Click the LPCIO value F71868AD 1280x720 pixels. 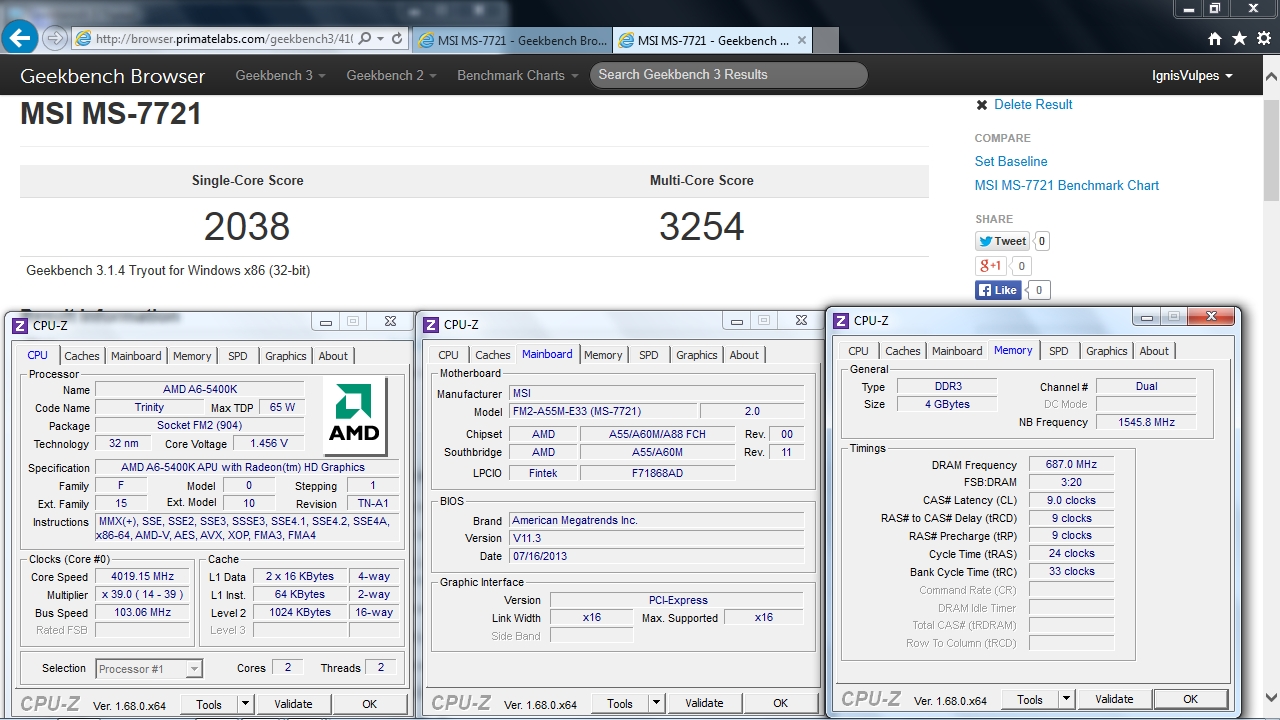point(657,474)
